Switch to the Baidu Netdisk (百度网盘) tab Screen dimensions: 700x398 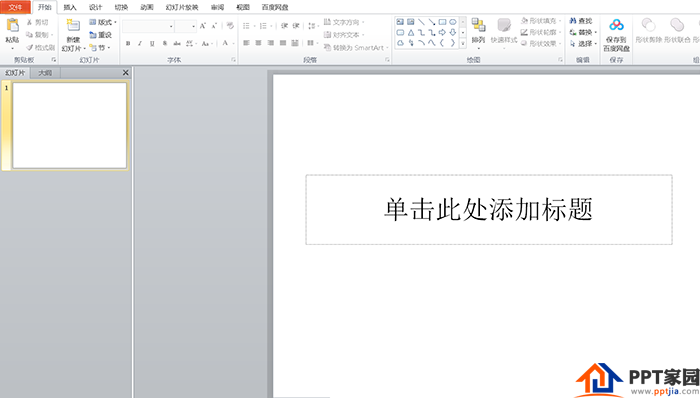click(x=275, y=7)
